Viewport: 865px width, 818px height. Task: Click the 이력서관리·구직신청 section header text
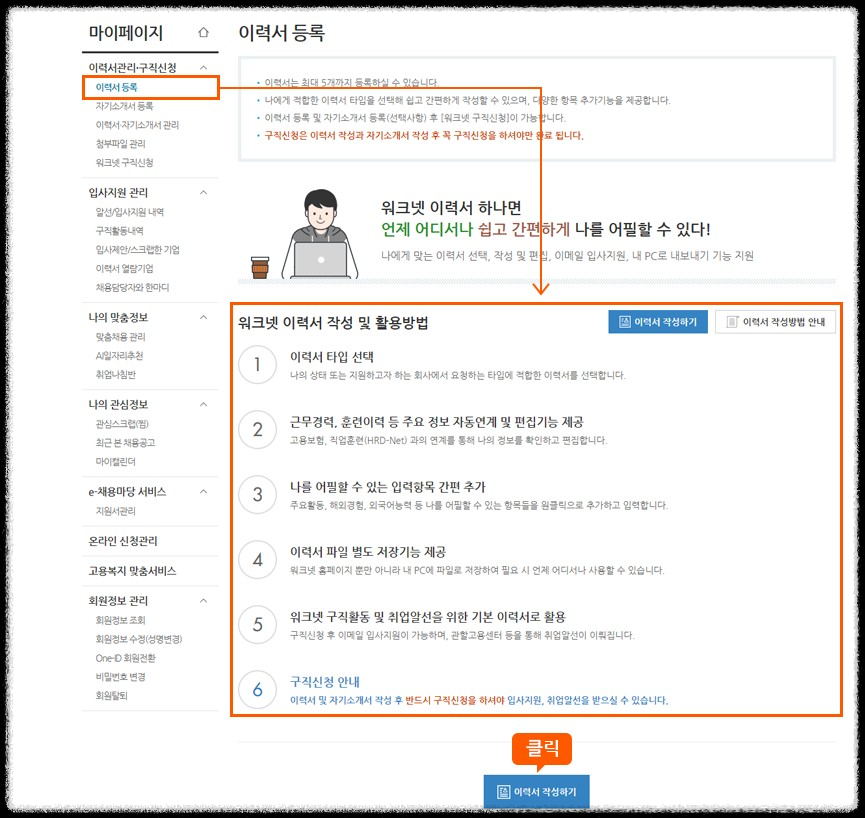[x=132, y=67]
